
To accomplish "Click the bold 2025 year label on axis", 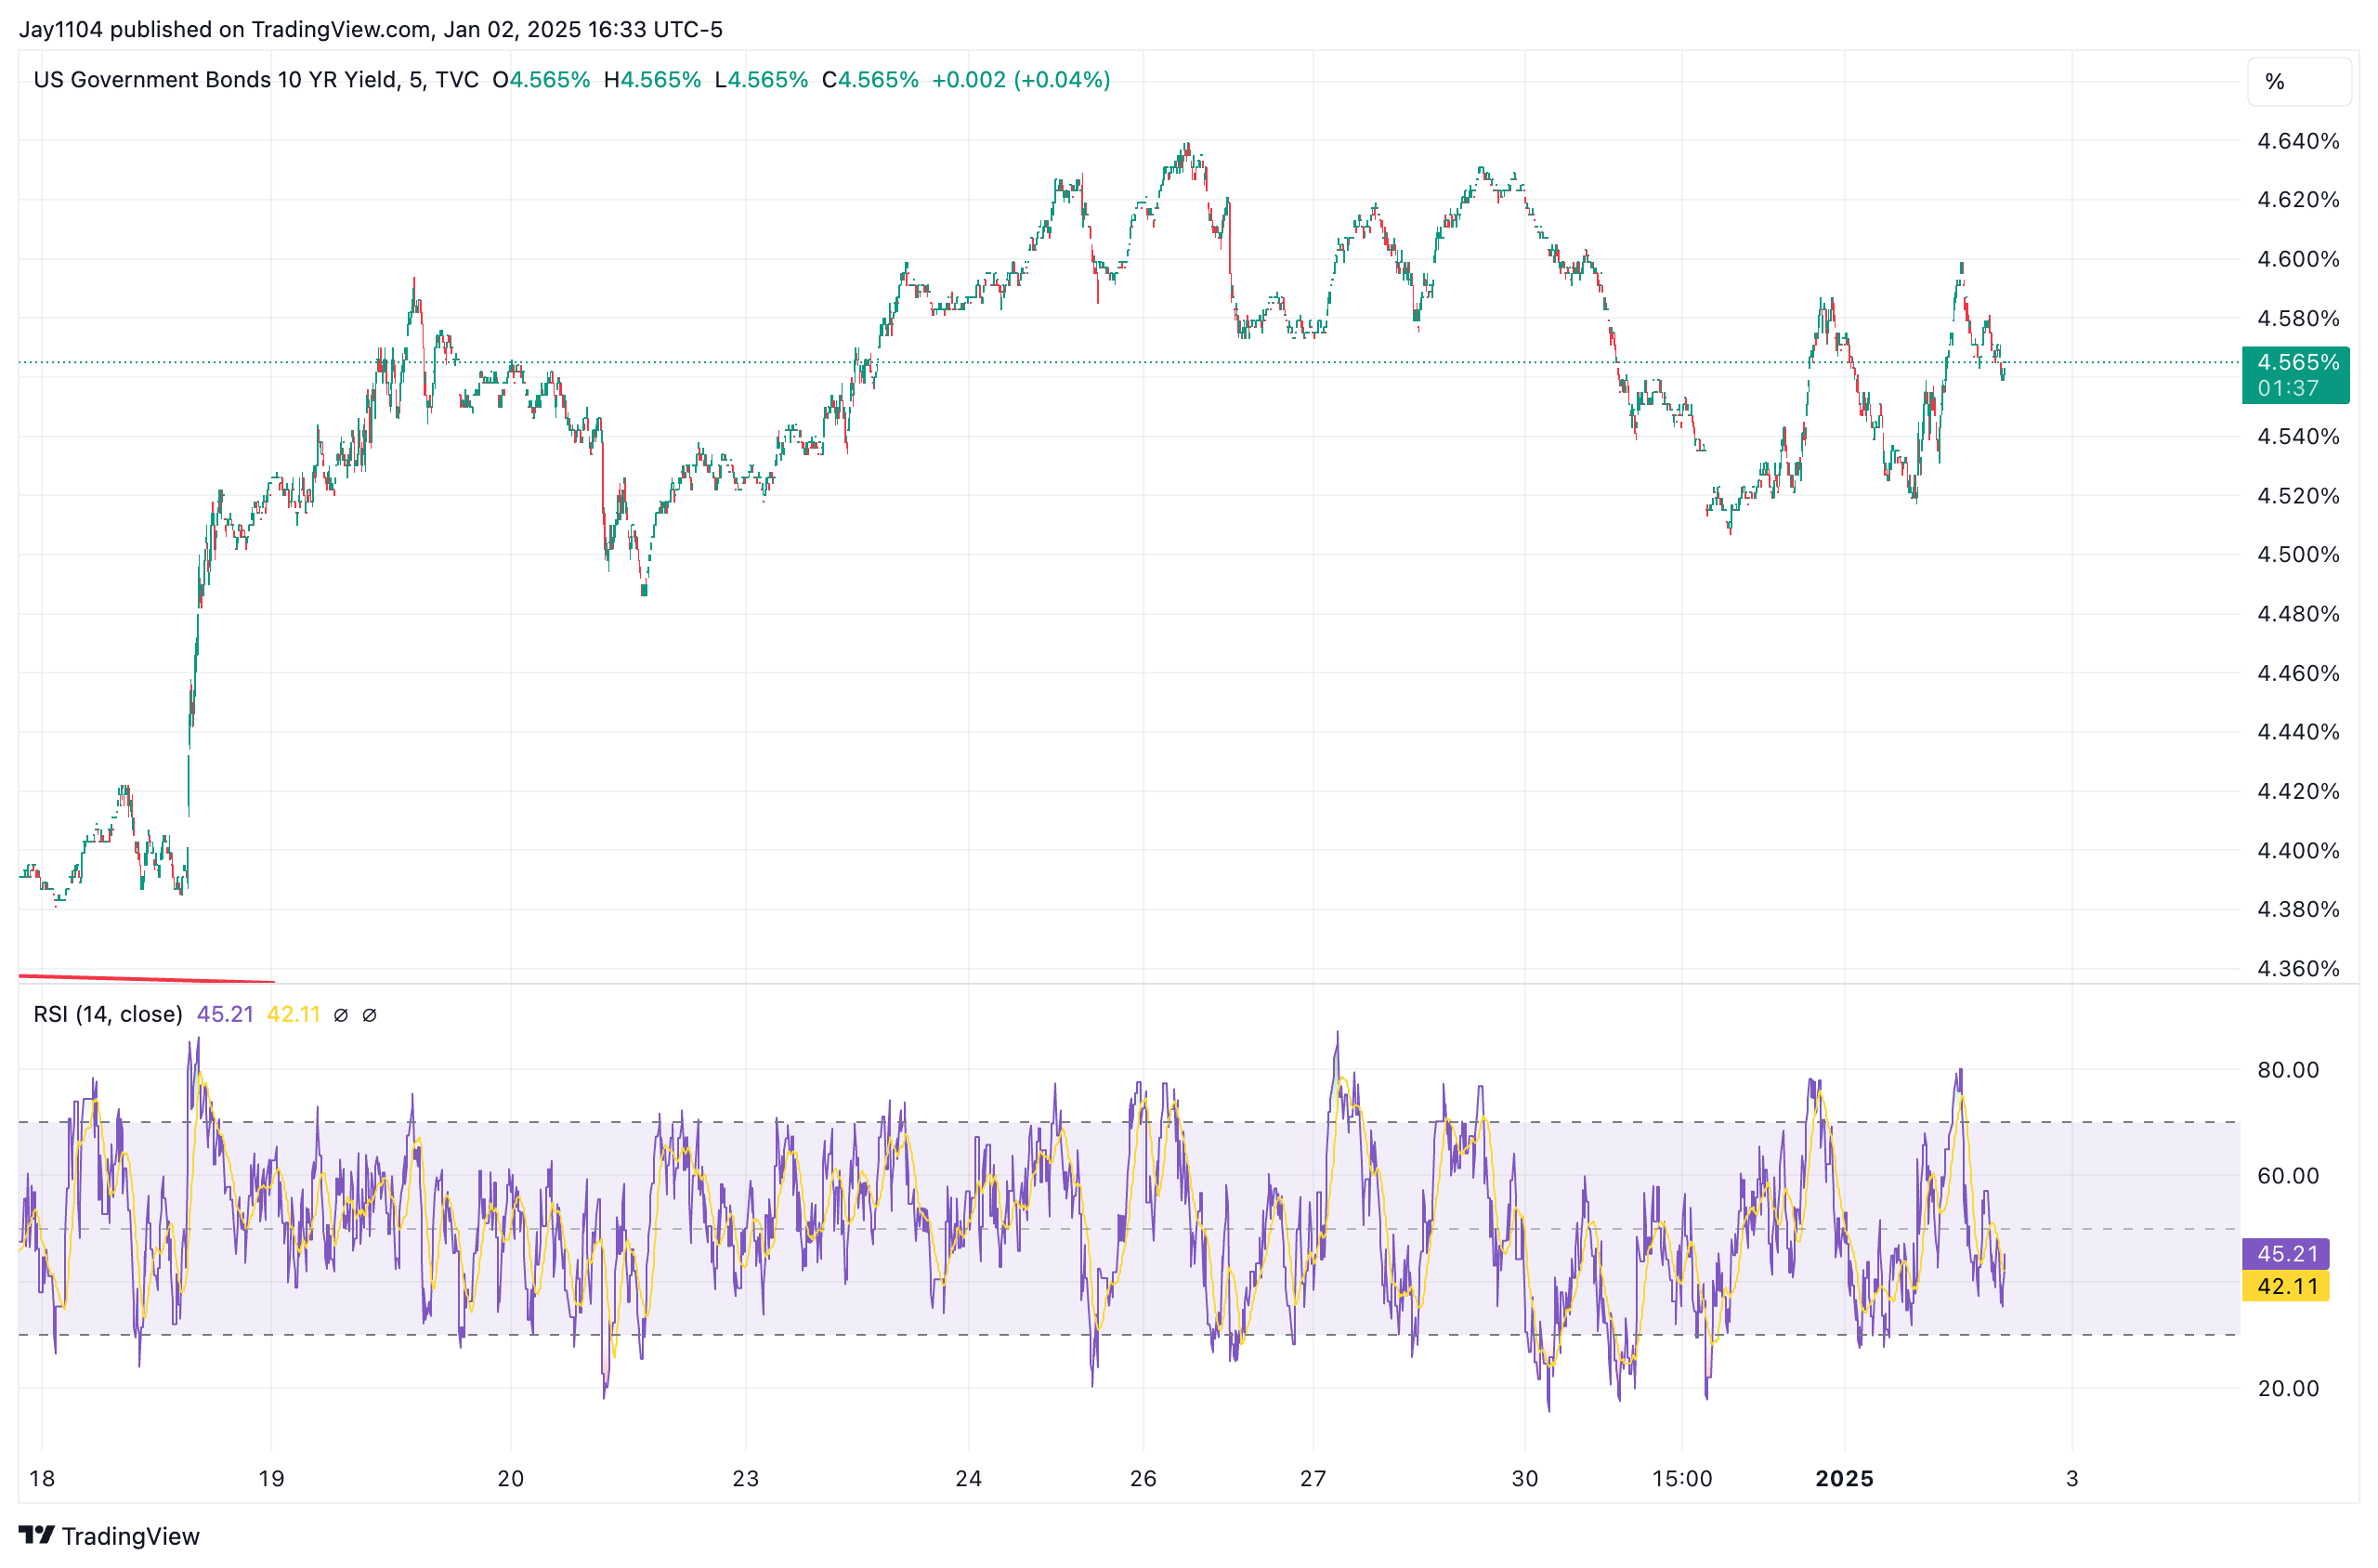I will coord(1845,1479).
